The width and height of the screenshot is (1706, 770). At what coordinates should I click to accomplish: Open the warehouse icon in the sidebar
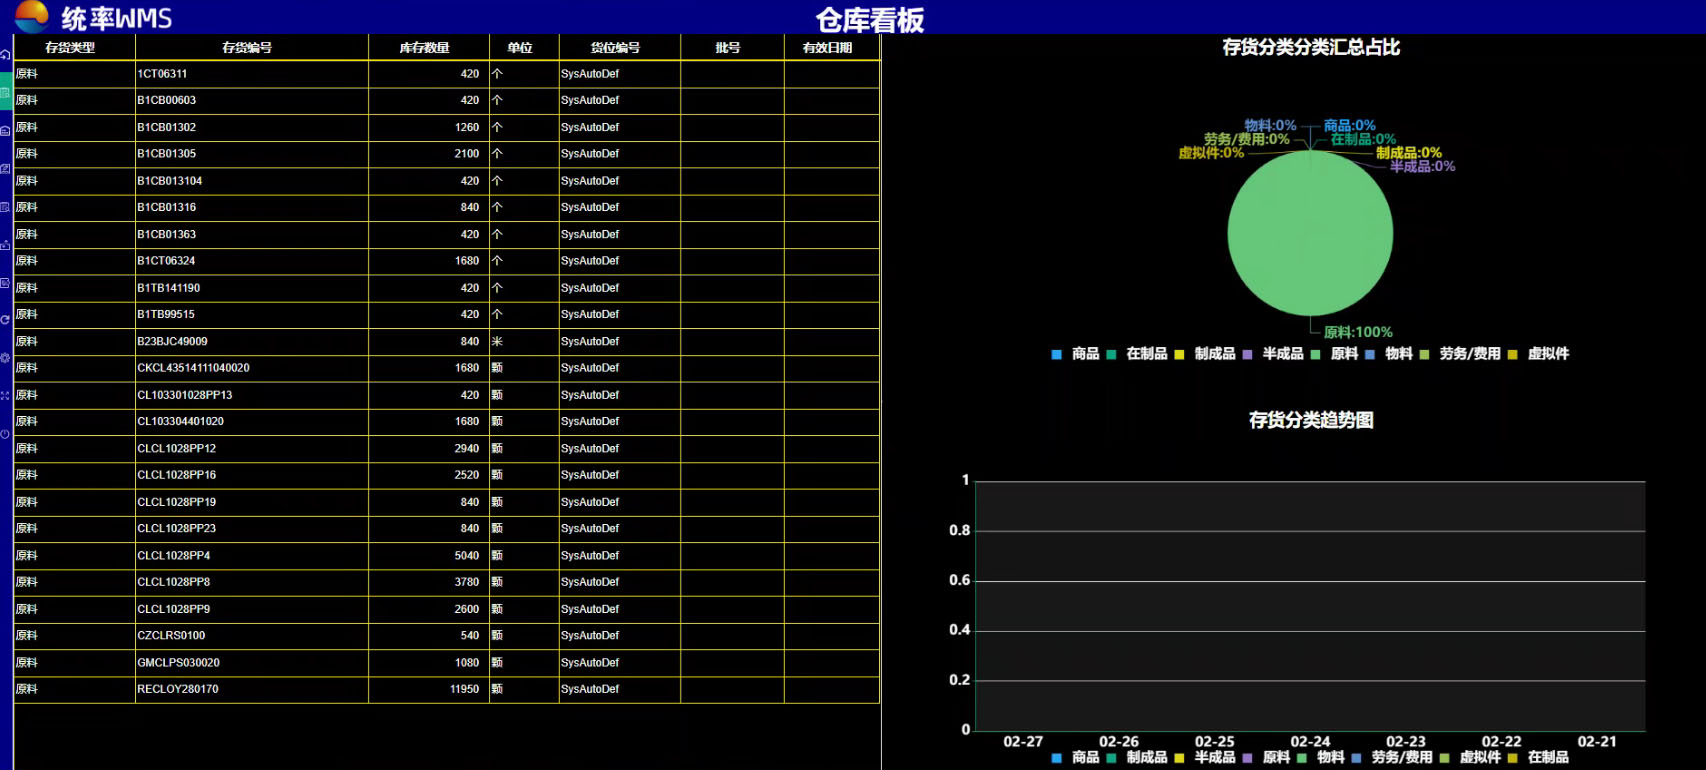point(5,131)
